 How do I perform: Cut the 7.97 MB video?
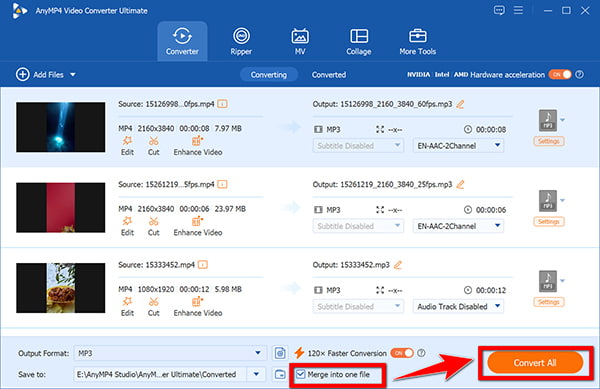click(153, 146)
